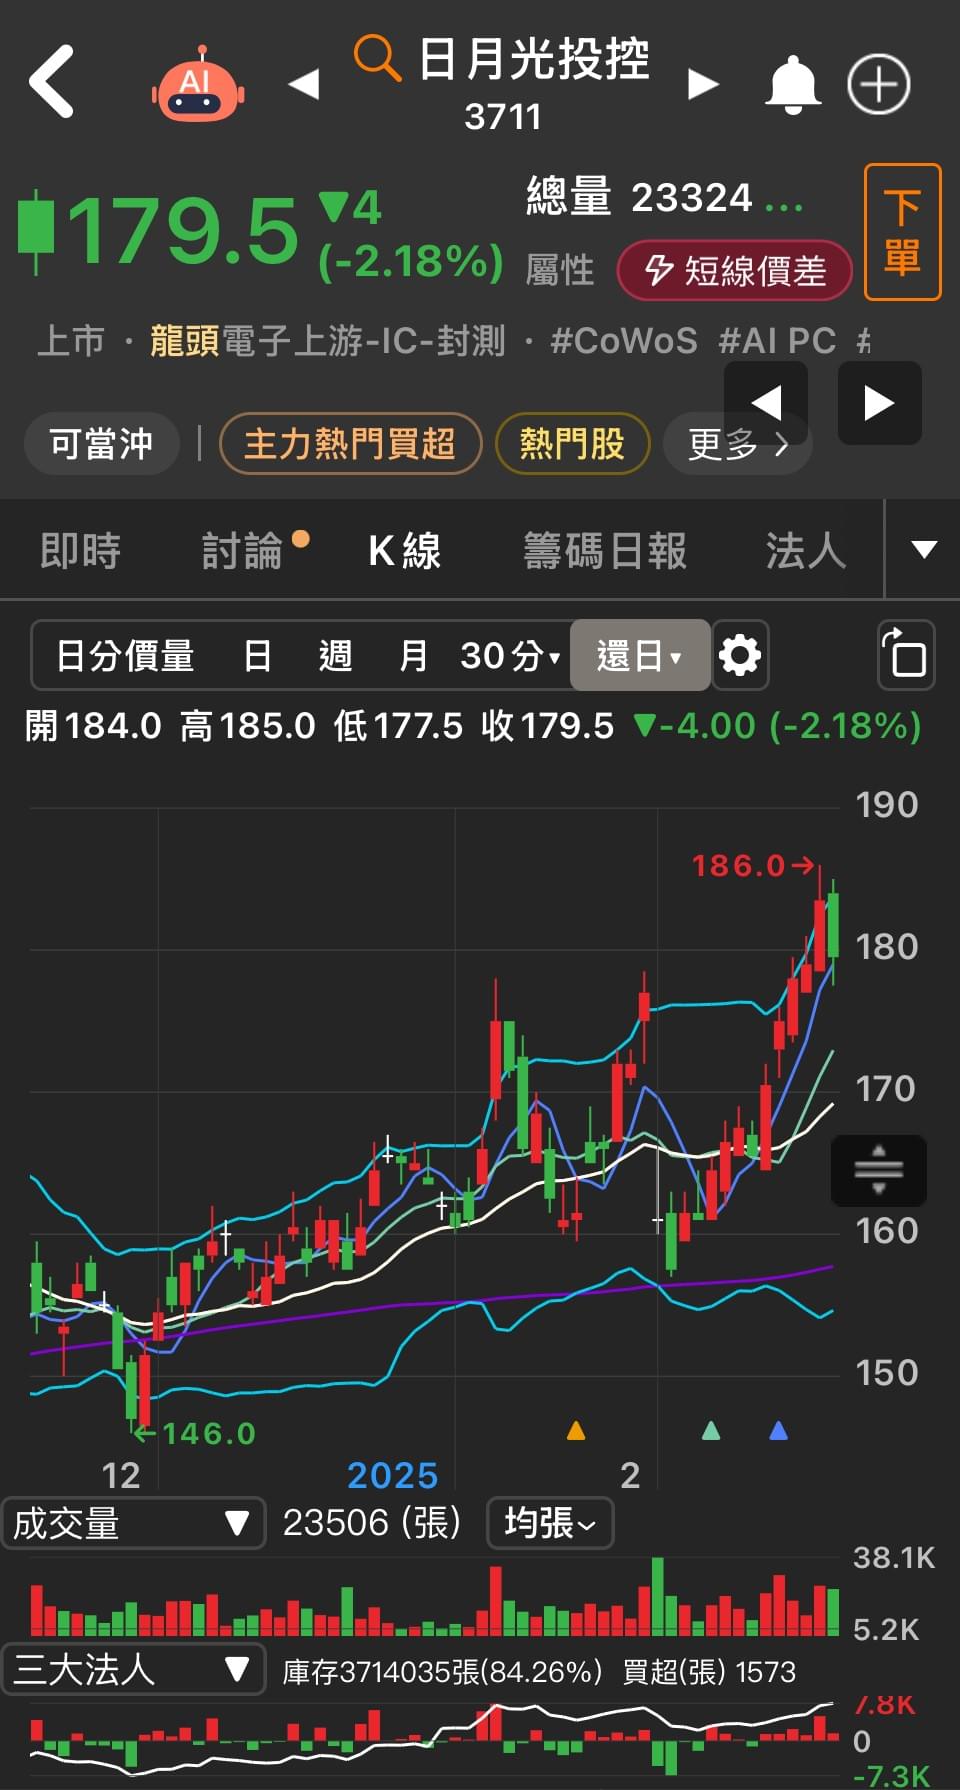Tap the 總量 23324 volume text
The image size is (960, 1790).
(664, 197)
